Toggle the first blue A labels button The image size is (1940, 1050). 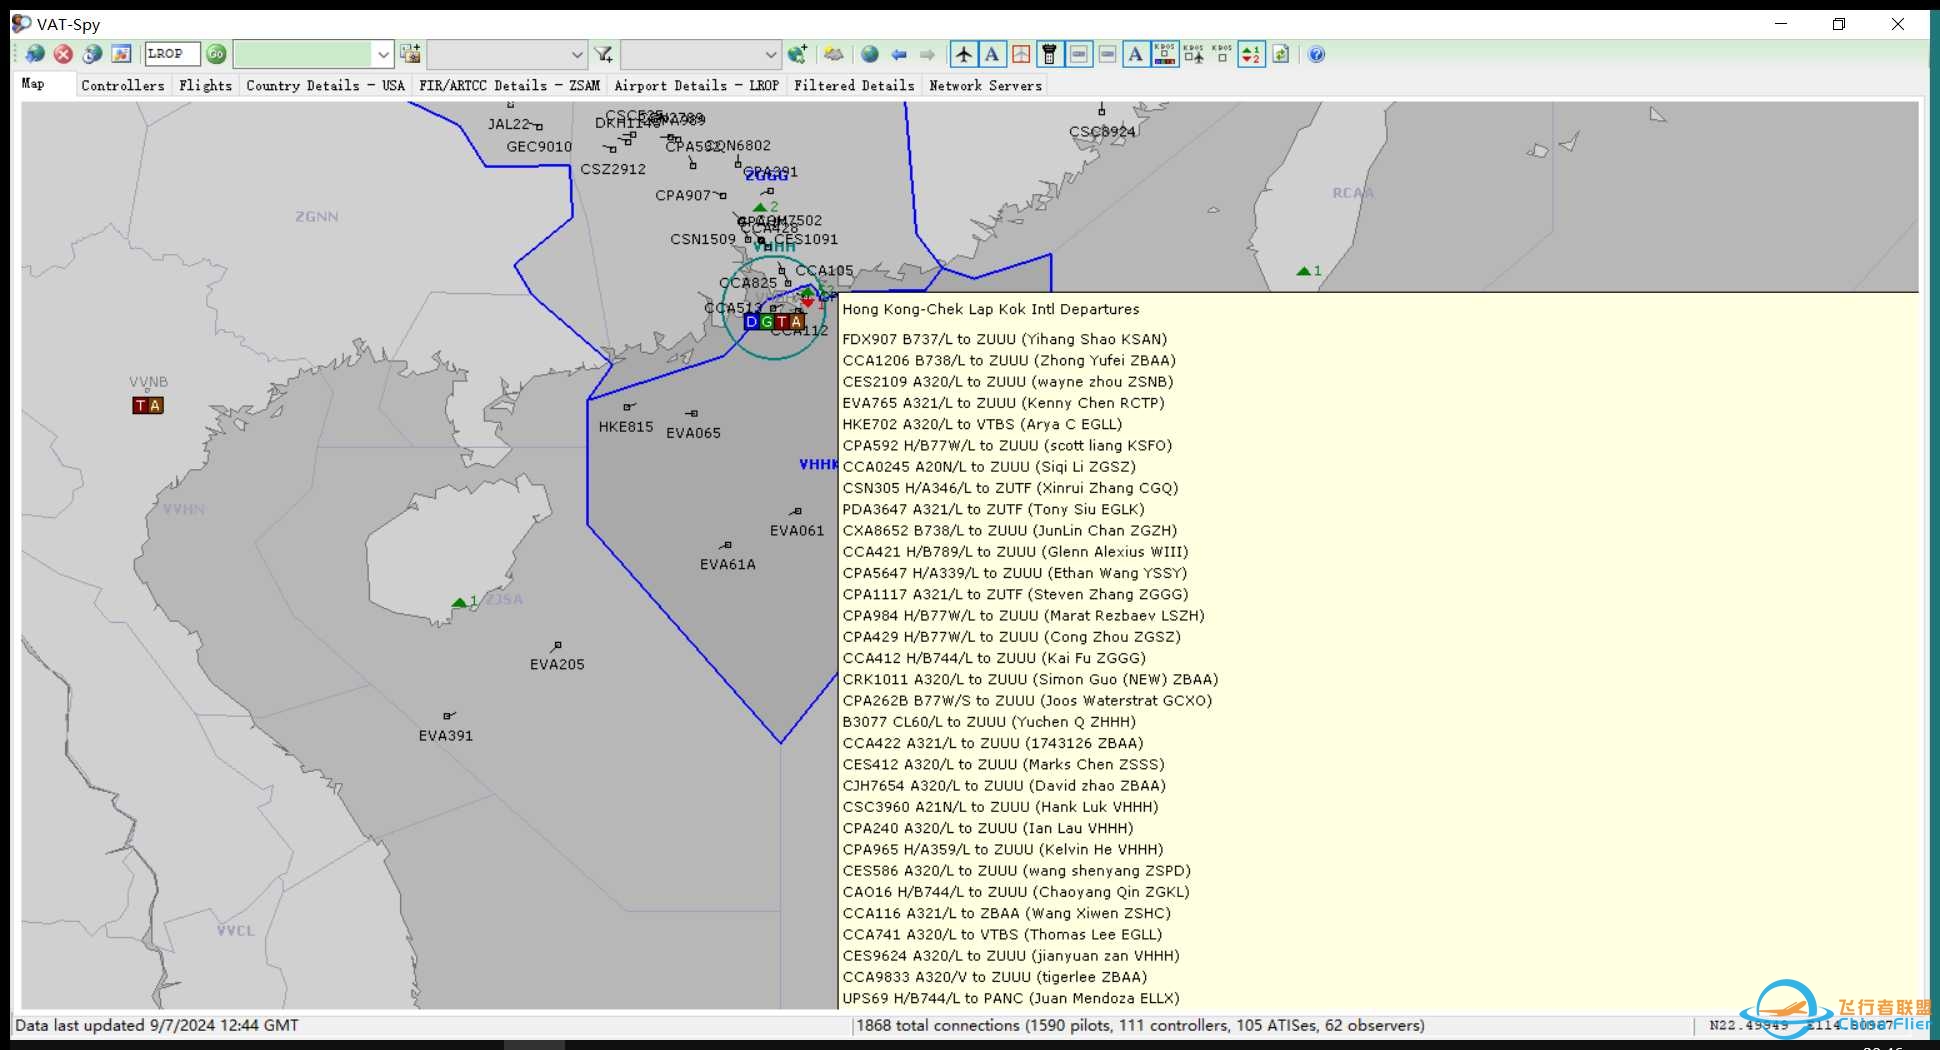pos(992,54)
